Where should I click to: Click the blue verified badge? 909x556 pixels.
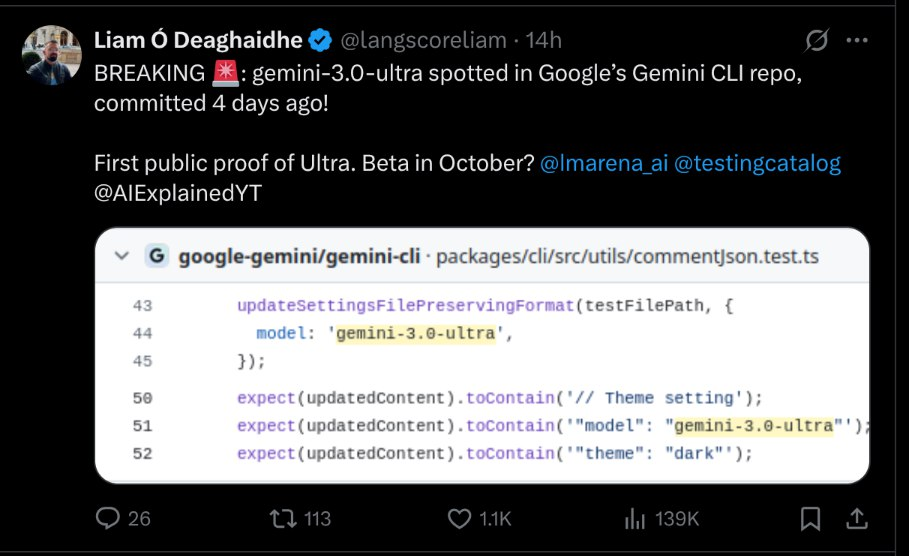pyautogui.click(x=320, y=41)
